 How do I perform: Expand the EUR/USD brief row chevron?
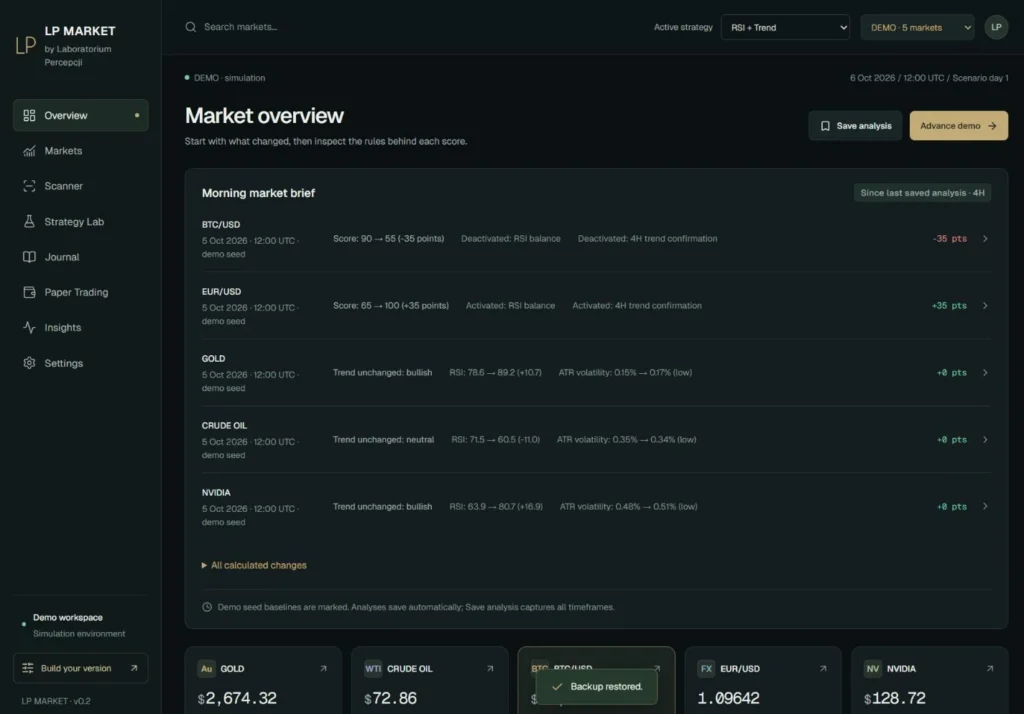[x=985, y=306]
